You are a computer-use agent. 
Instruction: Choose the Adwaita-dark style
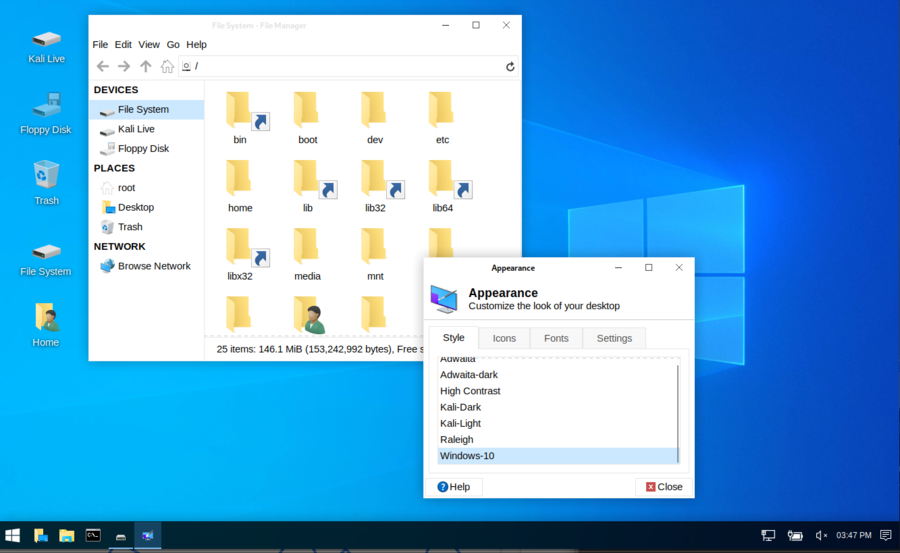[x=557, y=374]
